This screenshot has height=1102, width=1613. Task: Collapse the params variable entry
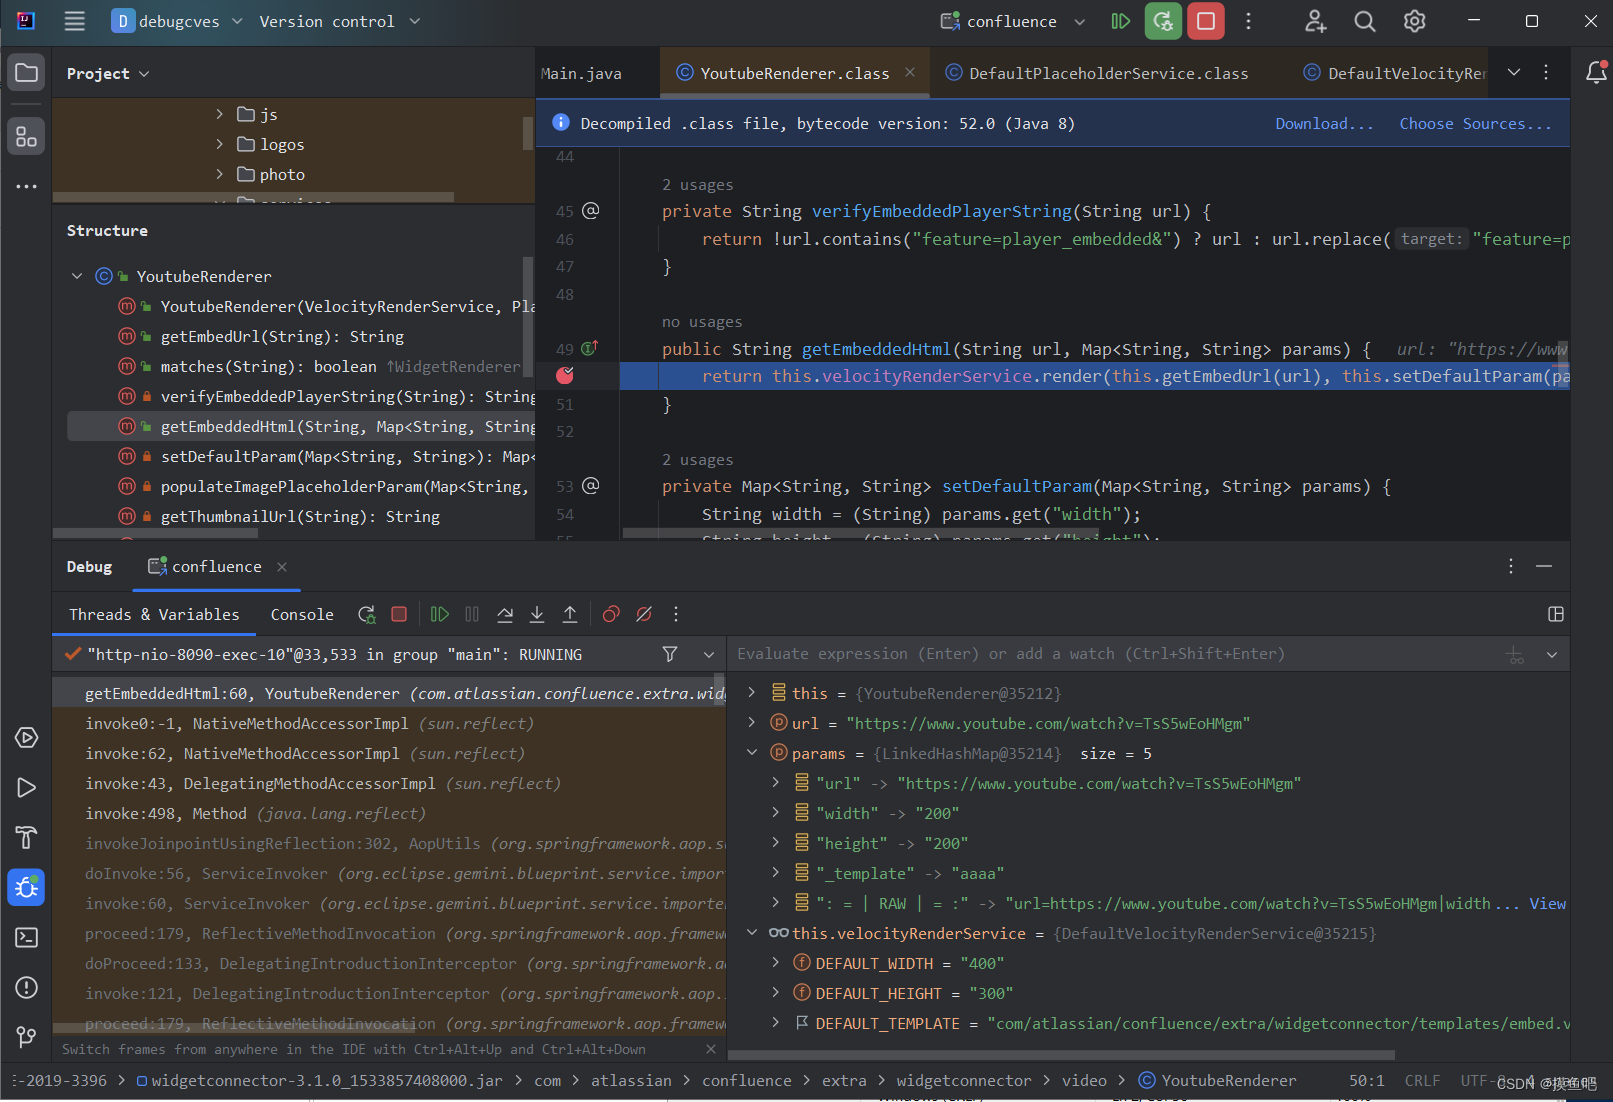pos(752,752)
